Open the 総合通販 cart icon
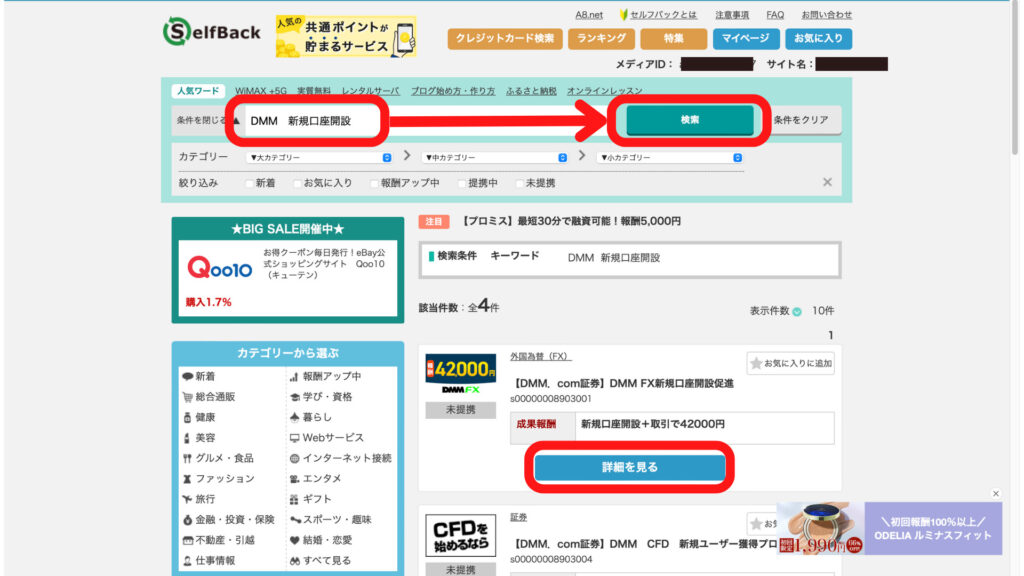 click(187, 397)
